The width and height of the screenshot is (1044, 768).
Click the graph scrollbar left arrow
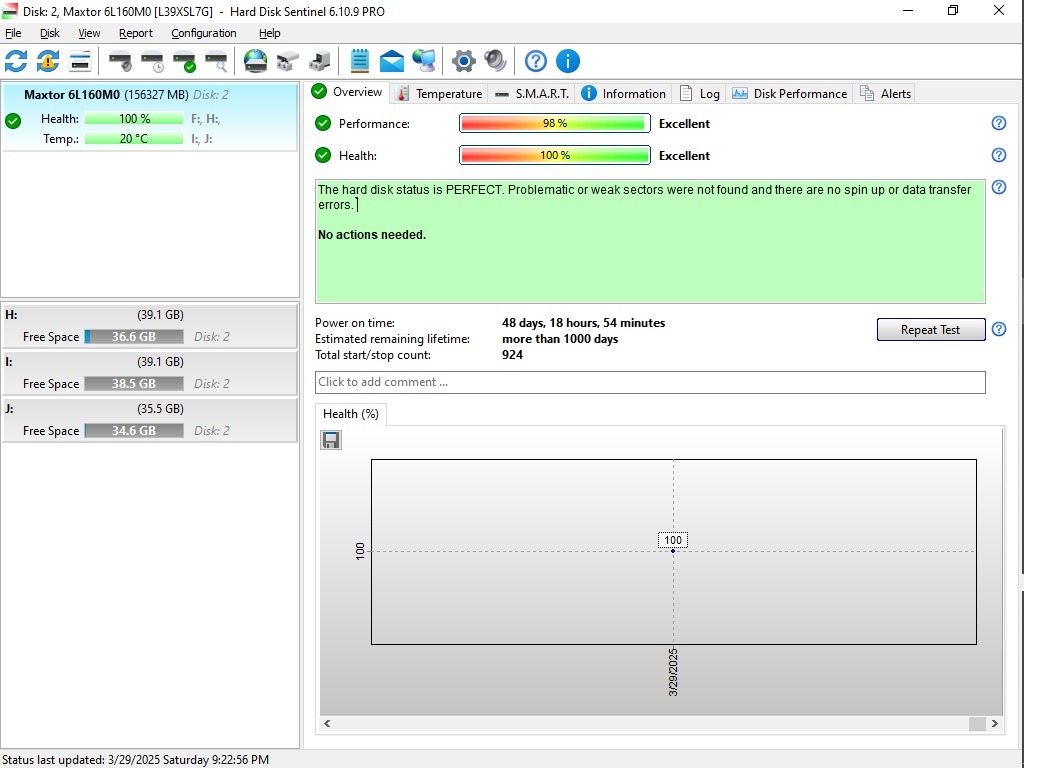[x=327, y=723]
